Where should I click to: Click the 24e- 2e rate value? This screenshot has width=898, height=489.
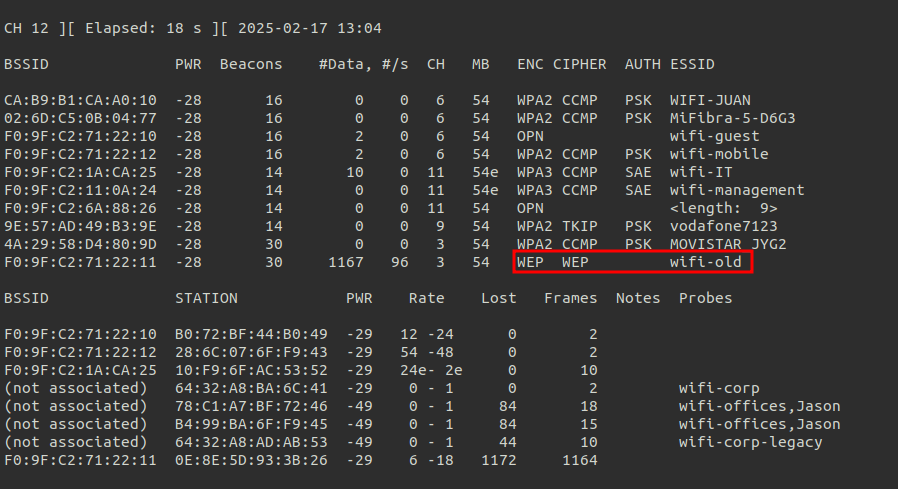(x=431, y=370)
